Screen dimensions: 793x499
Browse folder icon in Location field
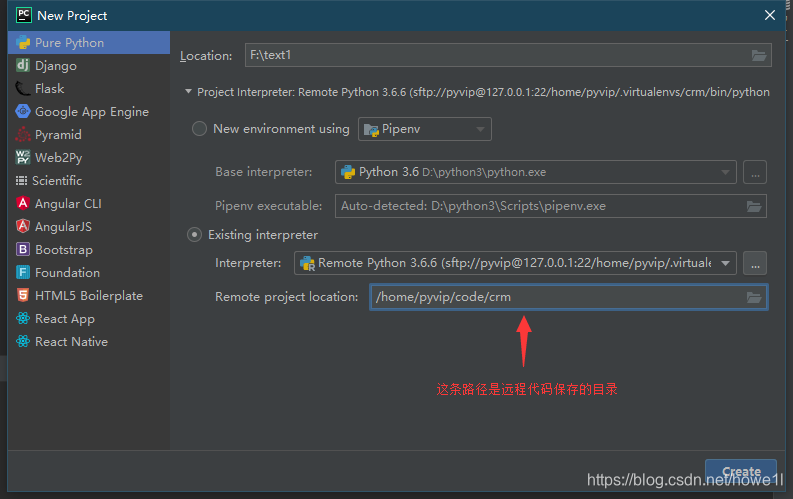point(759,56)
